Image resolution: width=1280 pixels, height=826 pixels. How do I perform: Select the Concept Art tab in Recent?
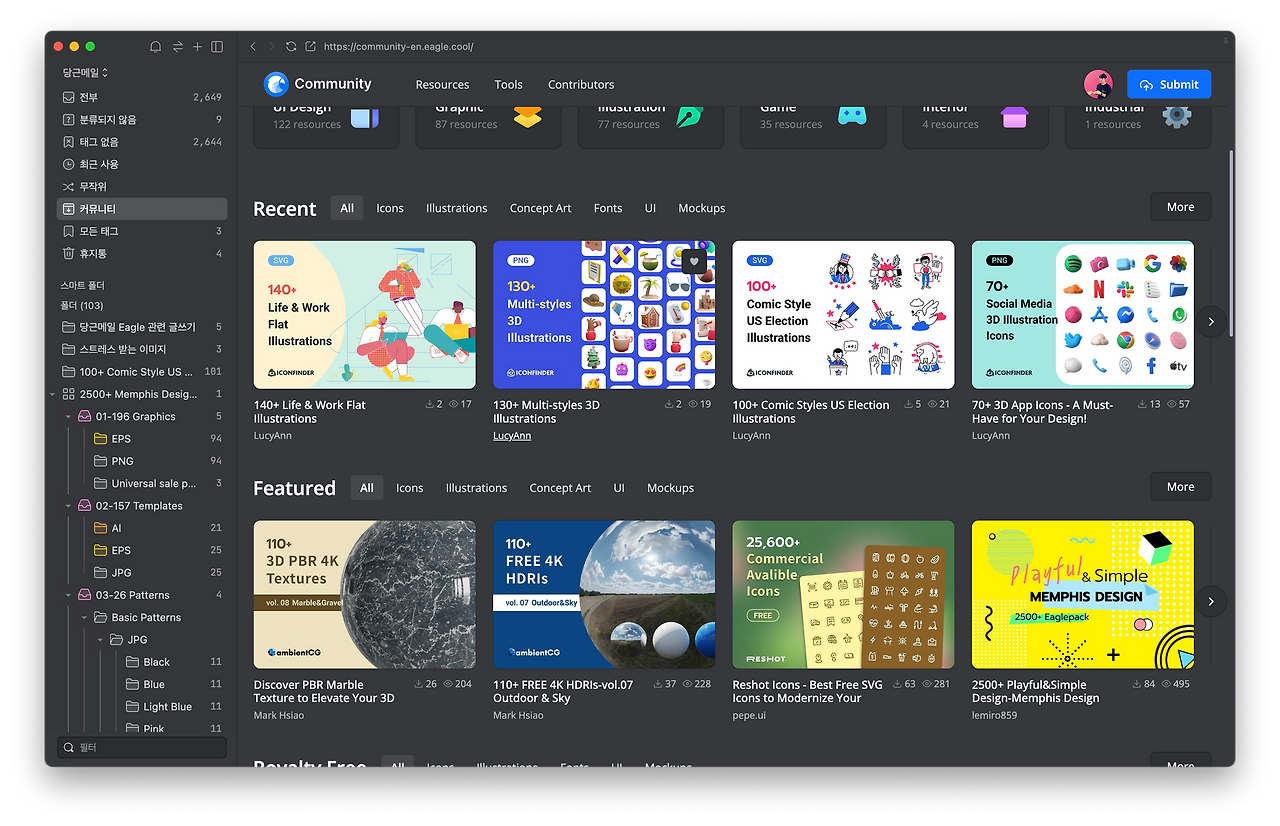(x=540, y=208)
